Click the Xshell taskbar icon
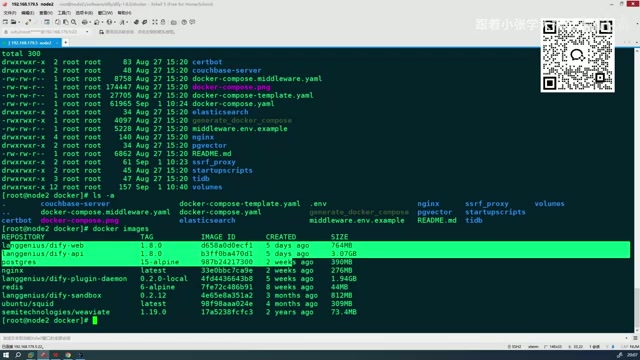 point(43,355)
